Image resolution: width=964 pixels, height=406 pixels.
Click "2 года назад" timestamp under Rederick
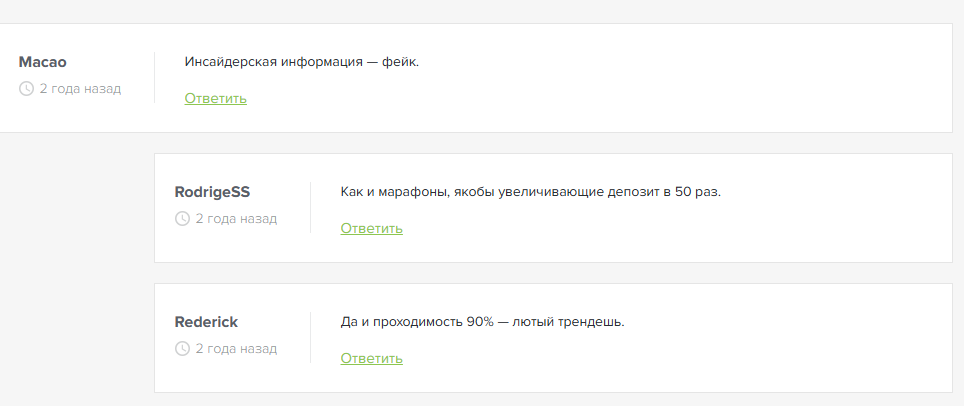tap(236, 349)
